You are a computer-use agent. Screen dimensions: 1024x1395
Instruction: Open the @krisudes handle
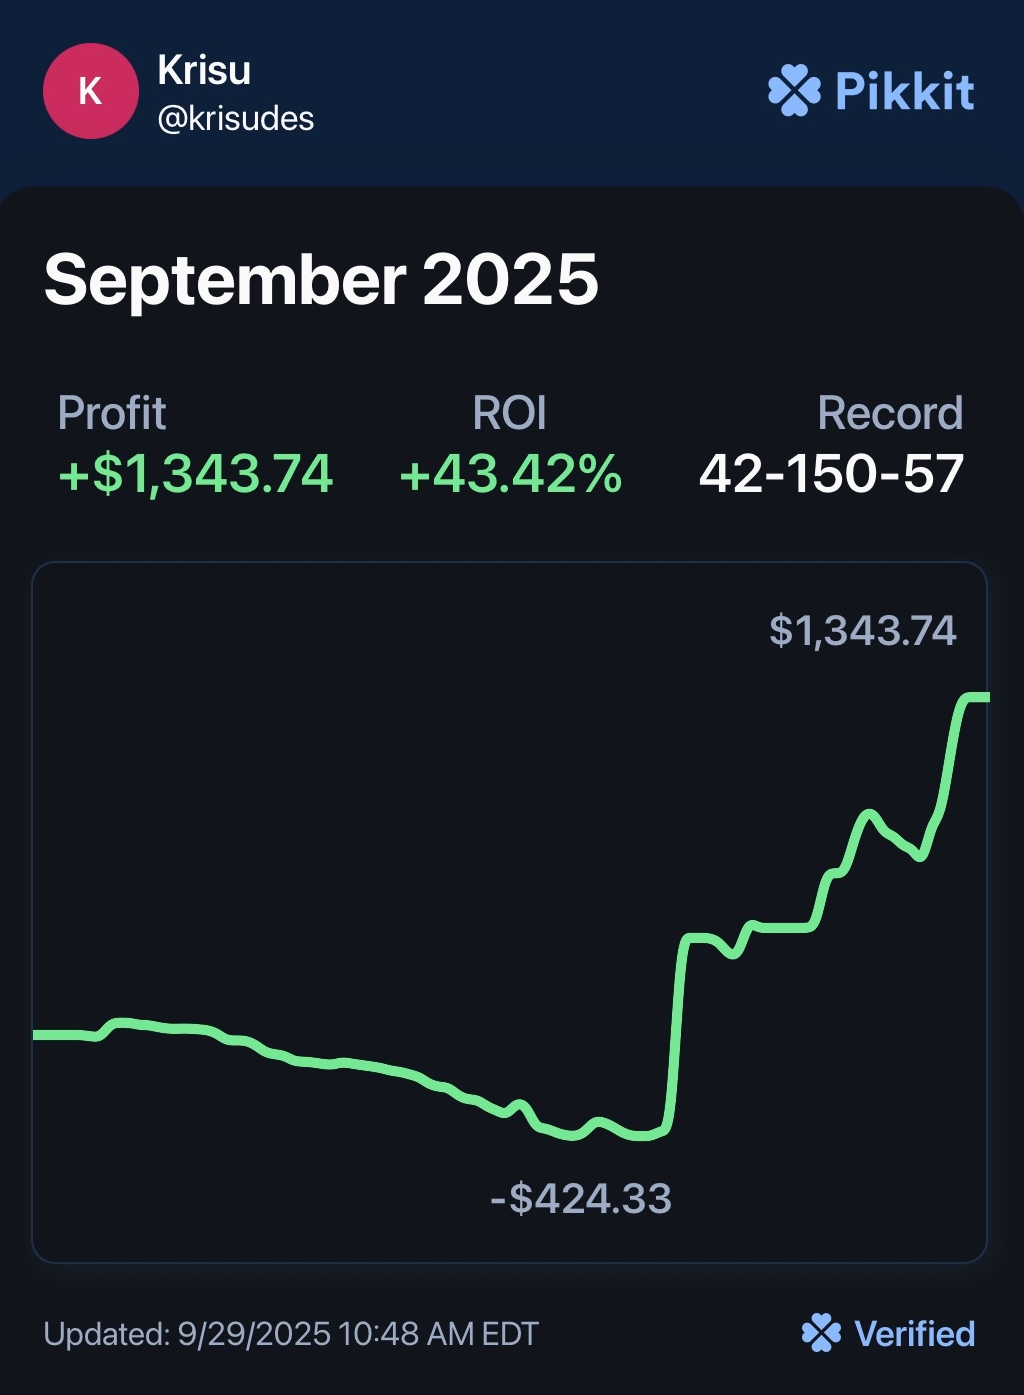click(x=236, y=119)
